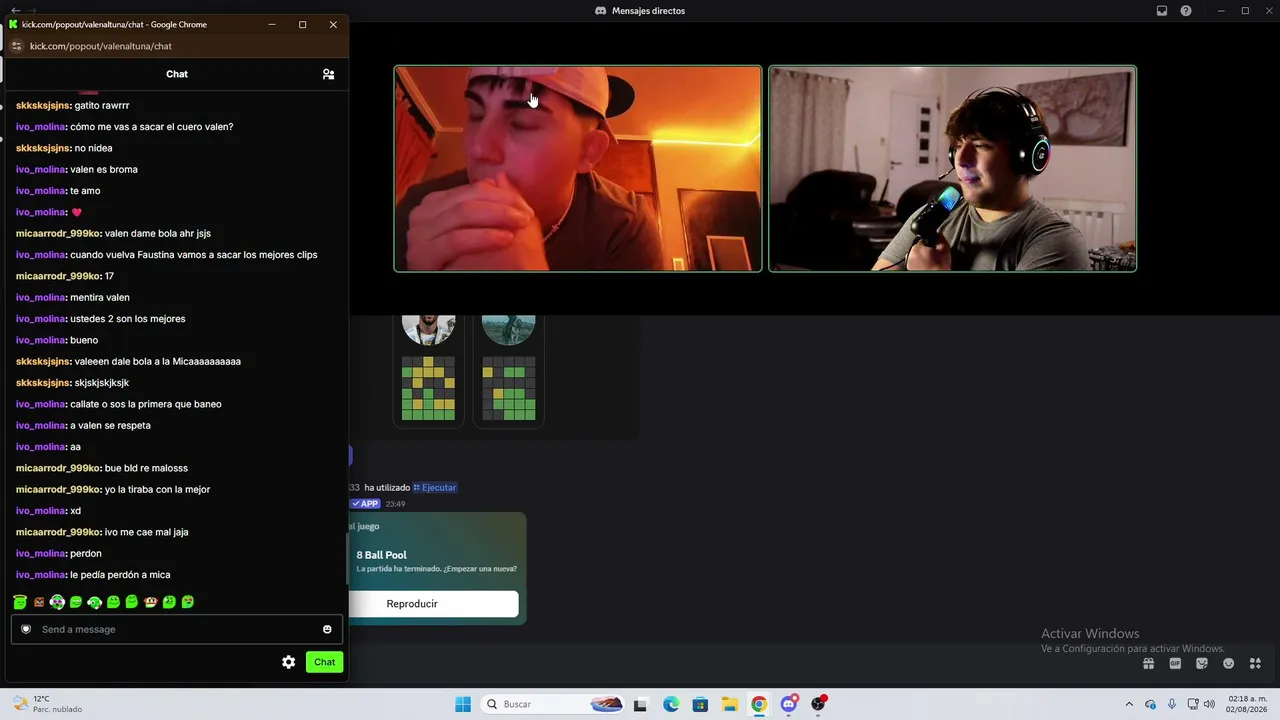Open Windows Start menu
The width and height of the screenshot is (1280, 720).
point(463,704)
